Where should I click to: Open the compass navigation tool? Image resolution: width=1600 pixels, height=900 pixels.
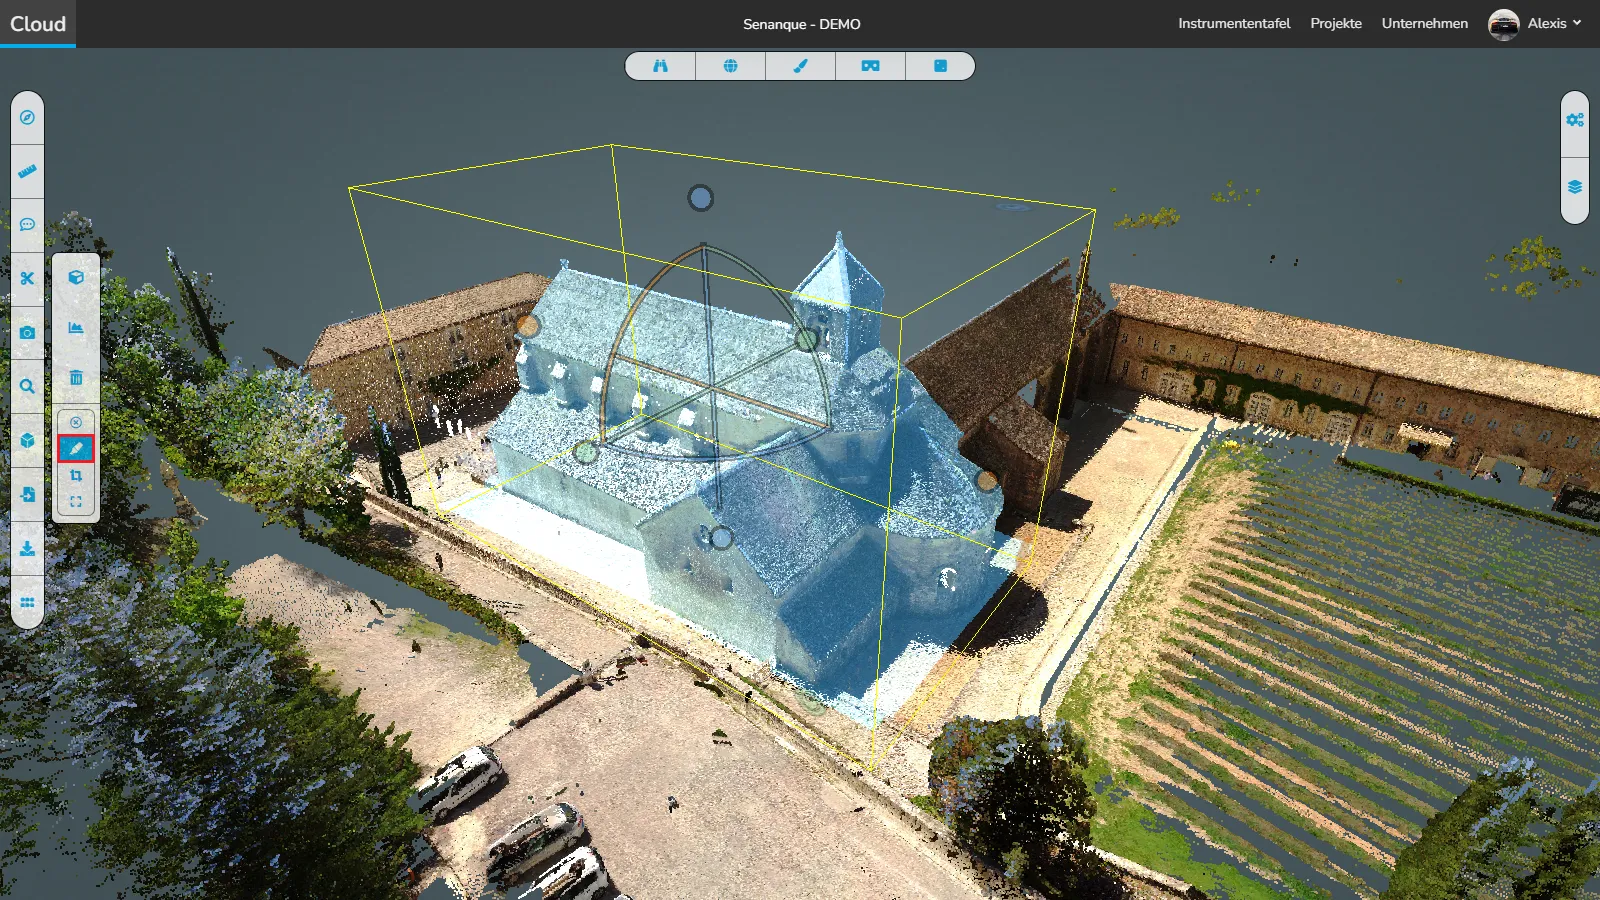pyautogui.click(x=27, y=118)
